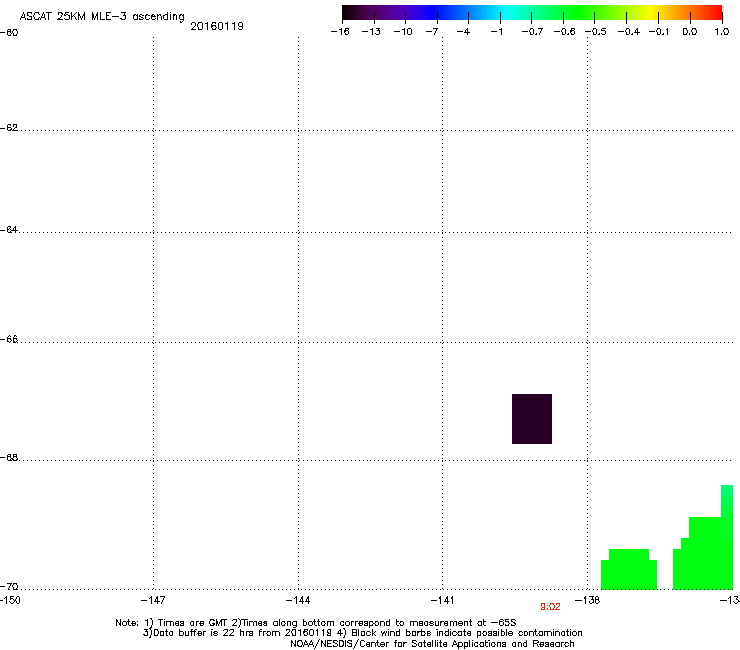The height and width of the screenshot is (650, 740).
Task: Click the -0.5 color bar label
Action: (x=596, y=32)
